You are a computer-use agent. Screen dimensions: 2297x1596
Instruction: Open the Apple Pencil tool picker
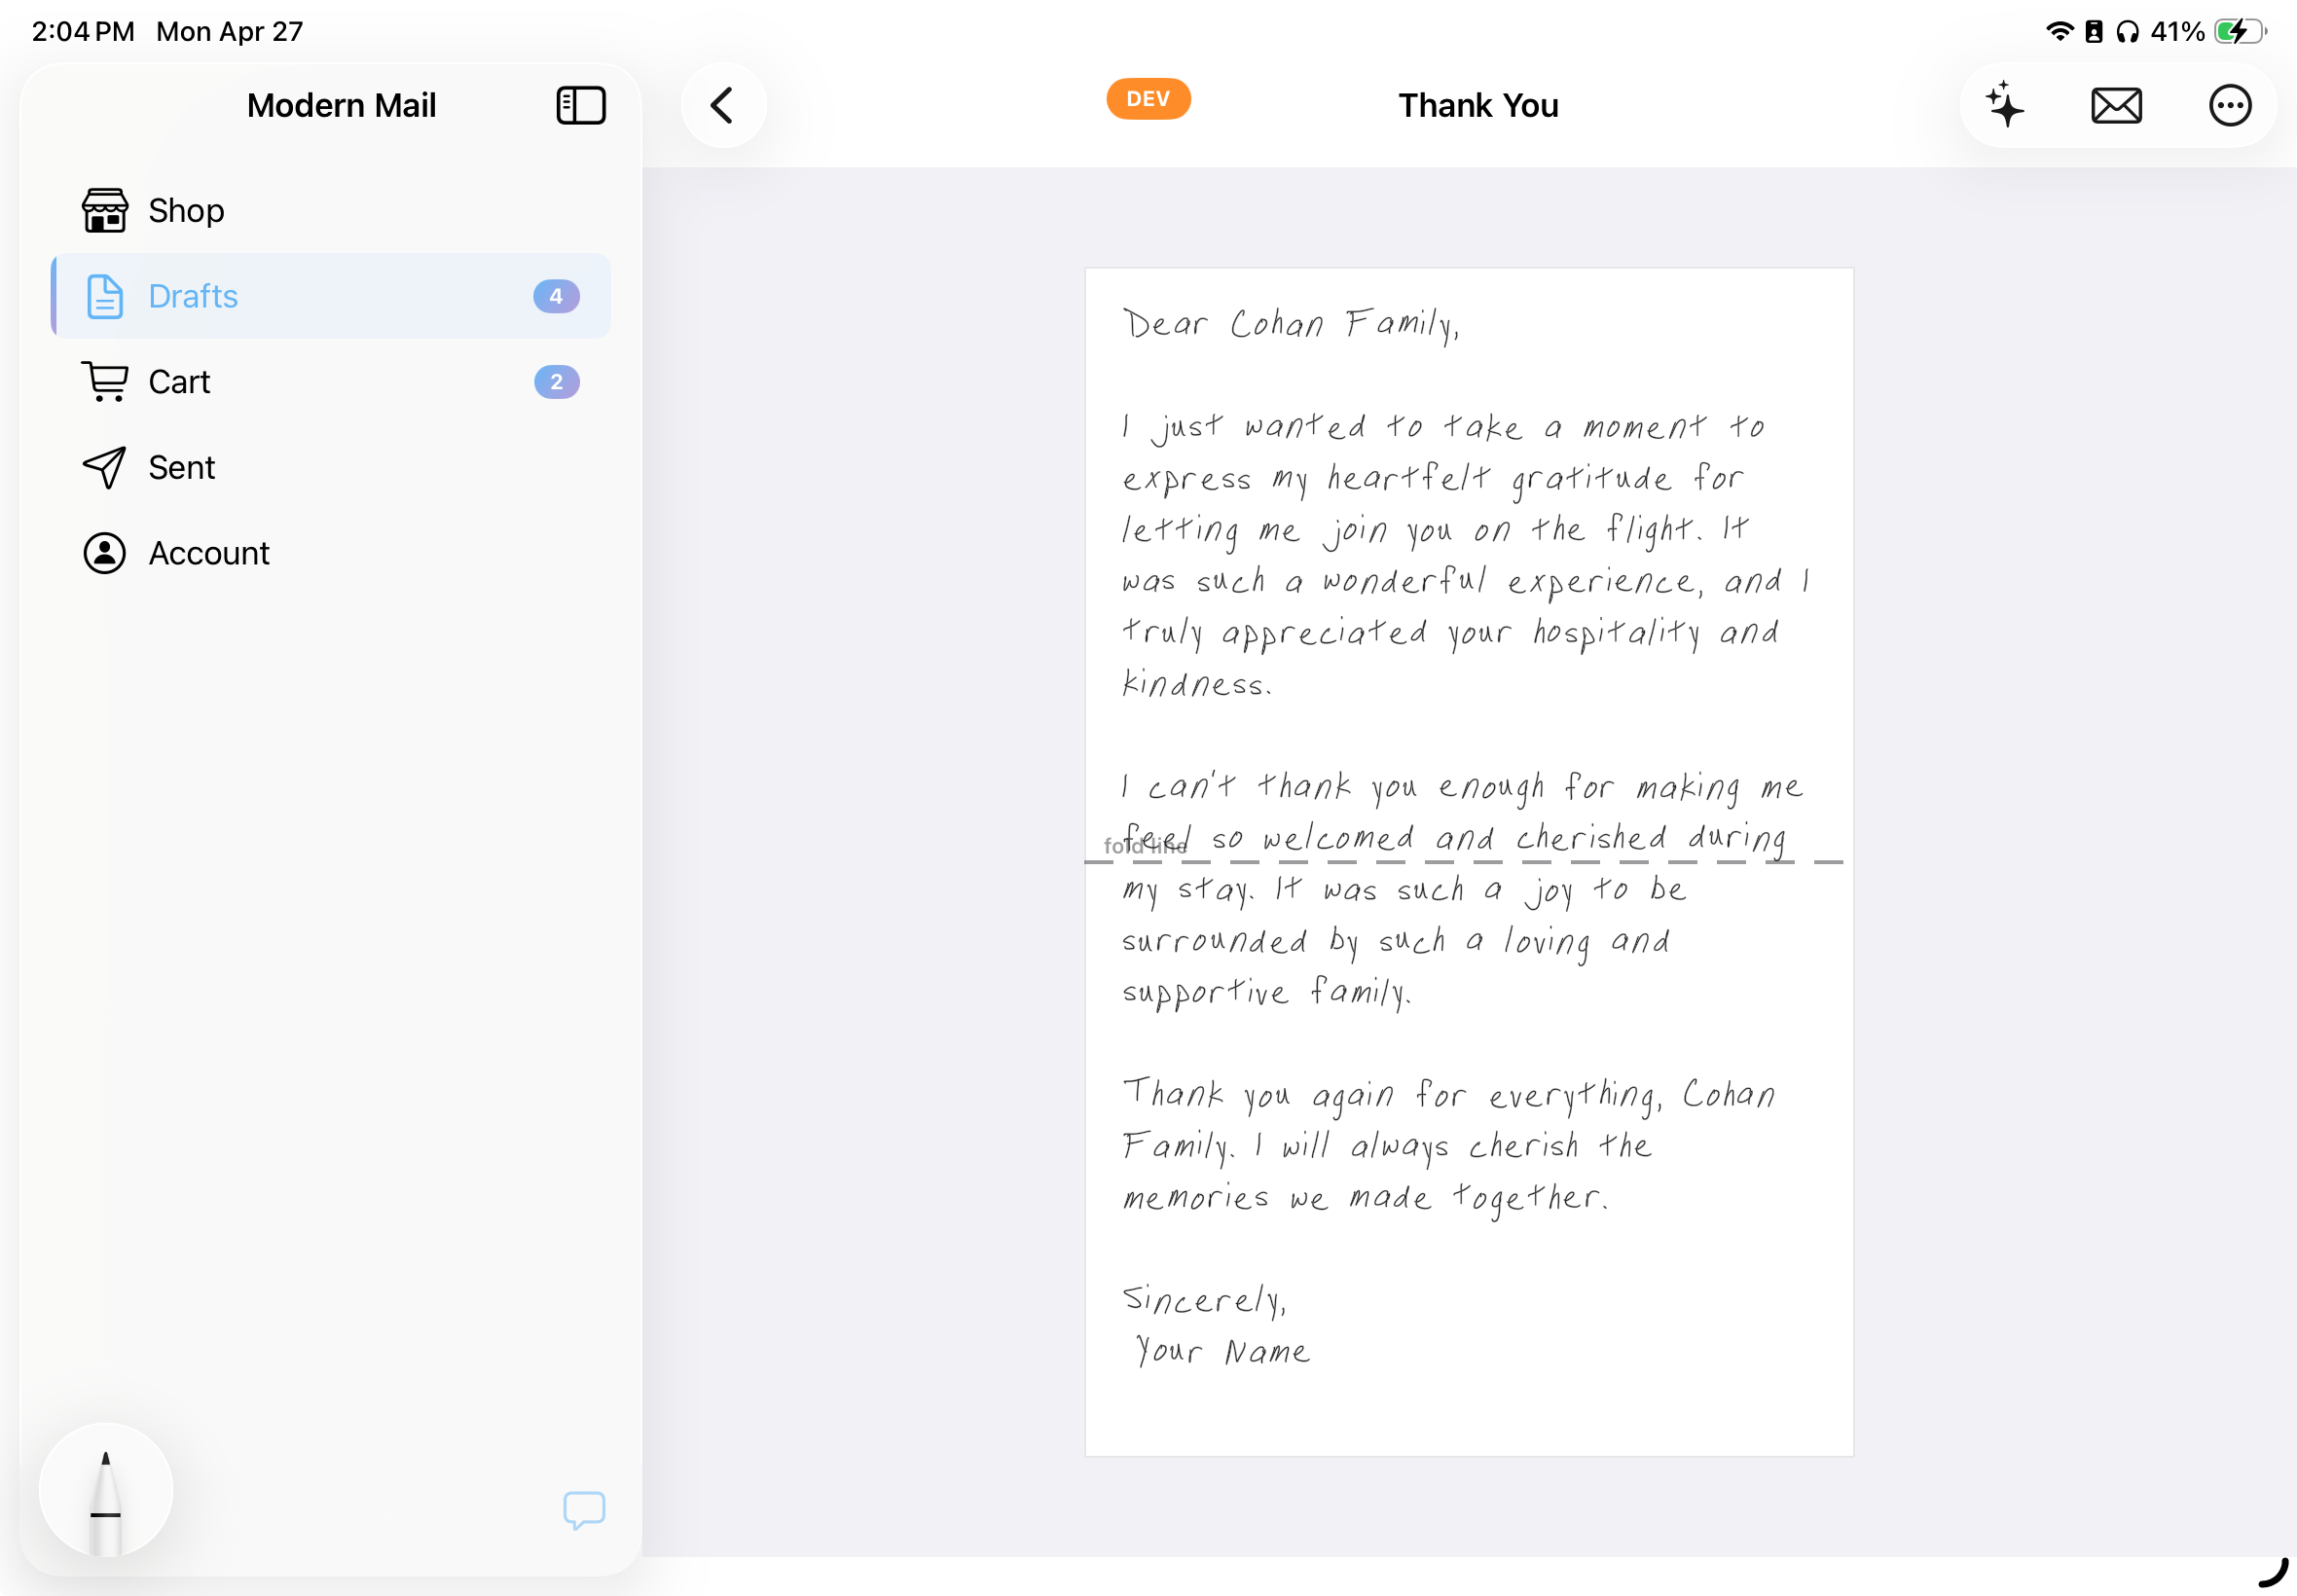pos(105,1489)
